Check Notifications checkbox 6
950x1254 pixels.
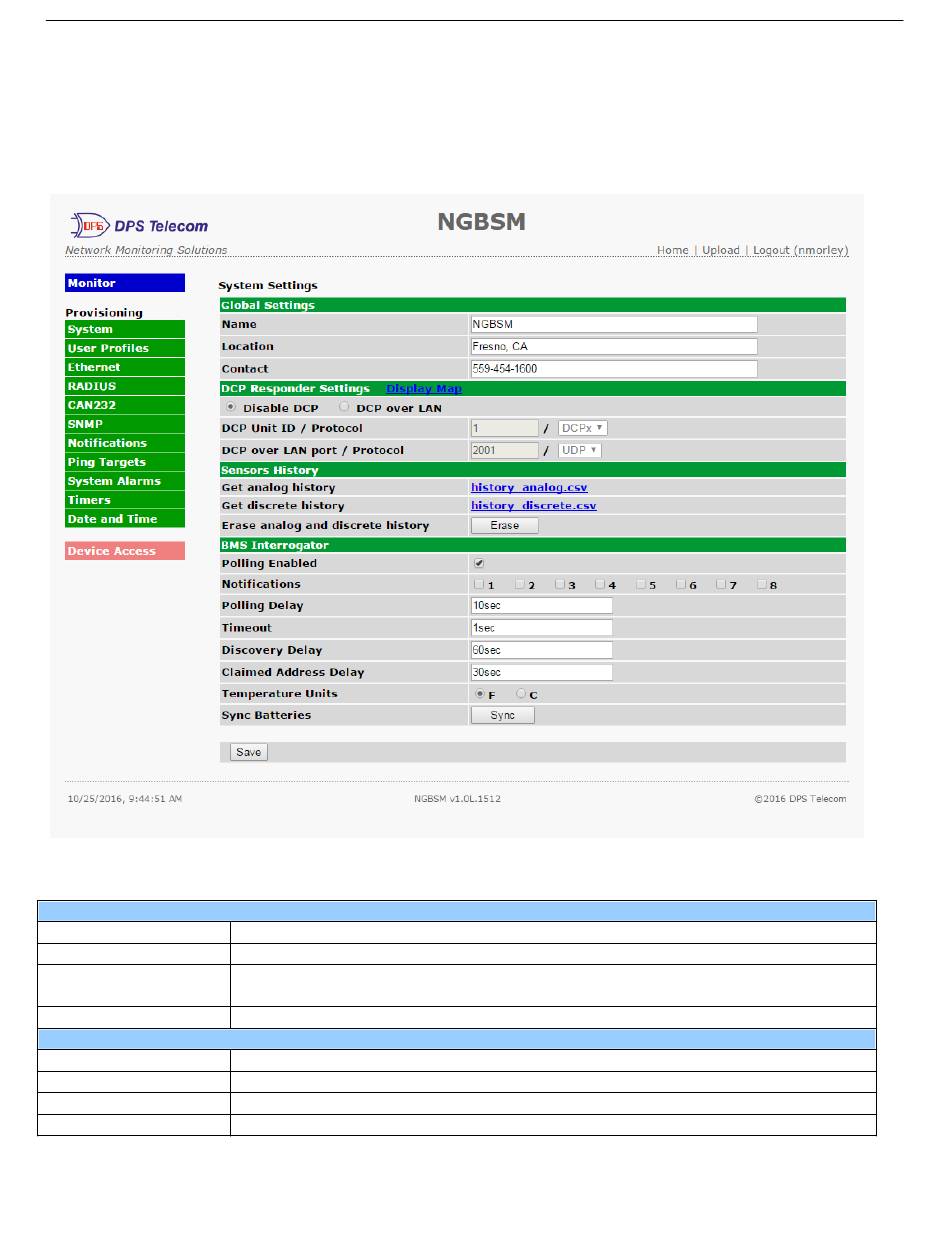681,584
